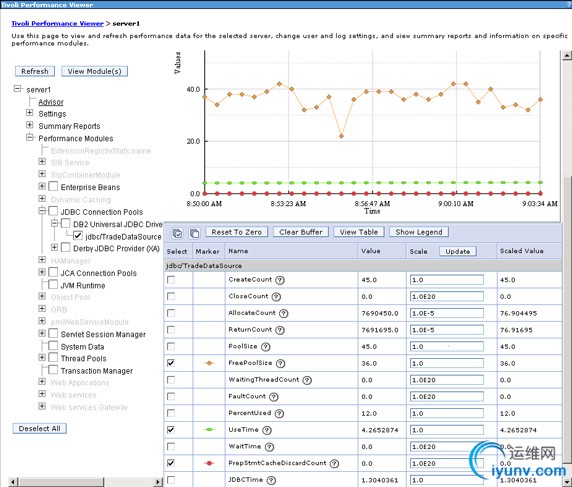Show help for PercentUsed

coord(279,414)
